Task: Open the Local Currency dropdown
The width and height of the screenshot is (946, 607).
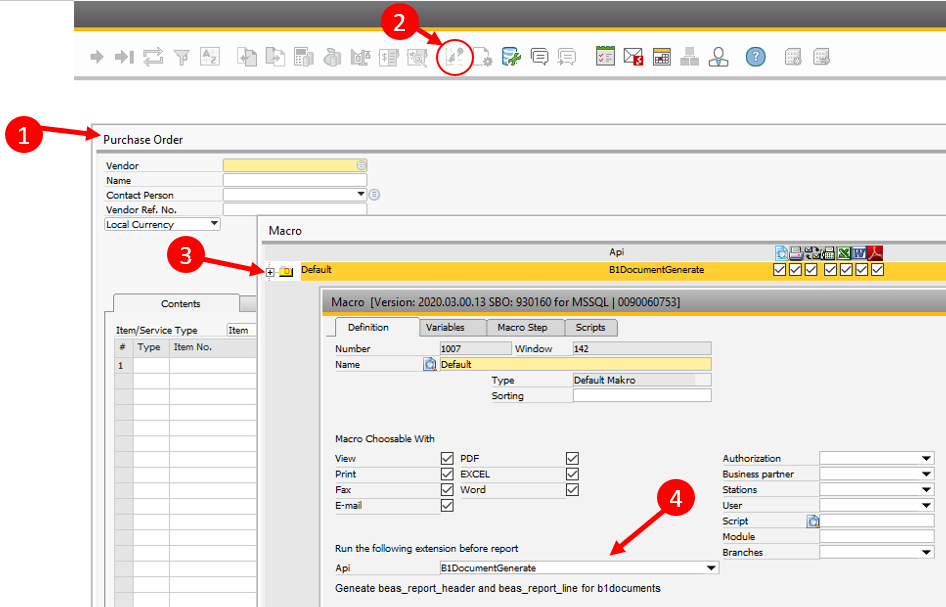Action: (213, 225)
